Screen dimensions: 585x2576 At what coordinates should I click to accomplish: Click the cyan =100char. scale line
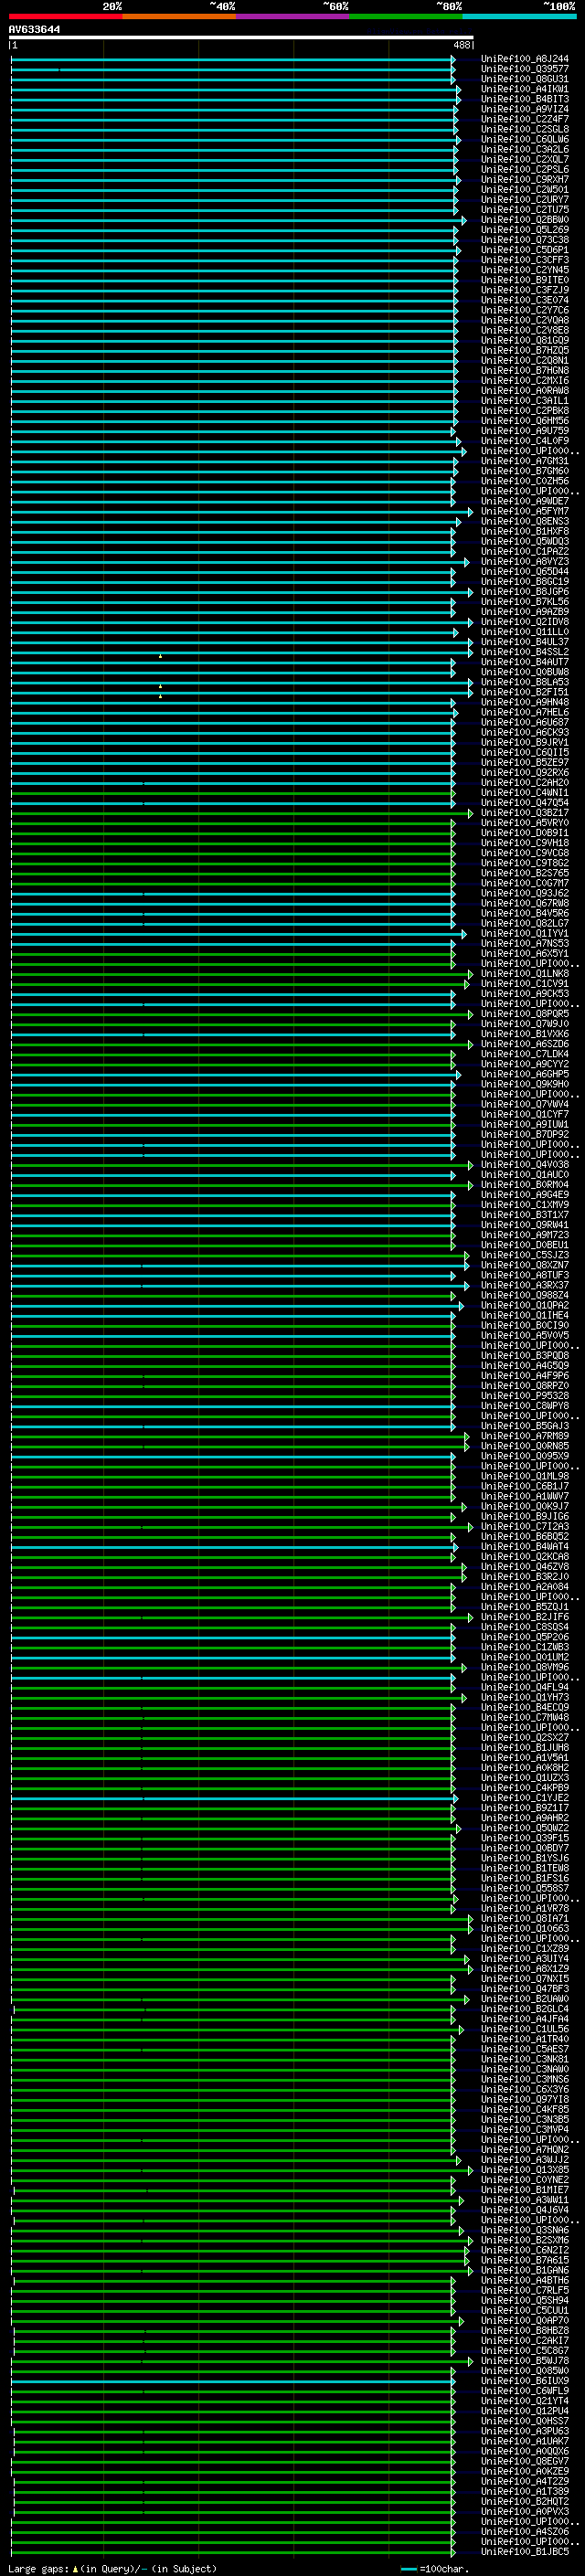408,2568
